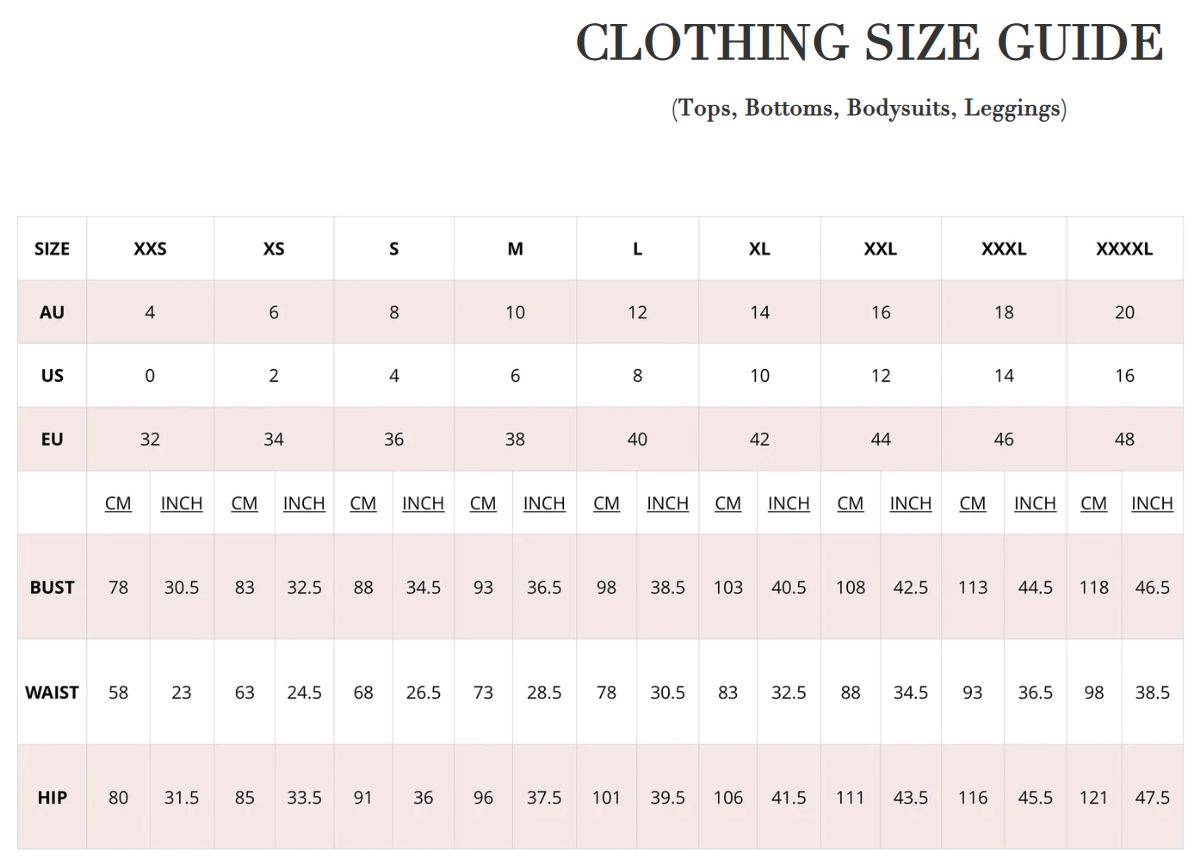Screen dimensions: 1195x858
Task: Click the SIZE row header cell
Action: 52,249
